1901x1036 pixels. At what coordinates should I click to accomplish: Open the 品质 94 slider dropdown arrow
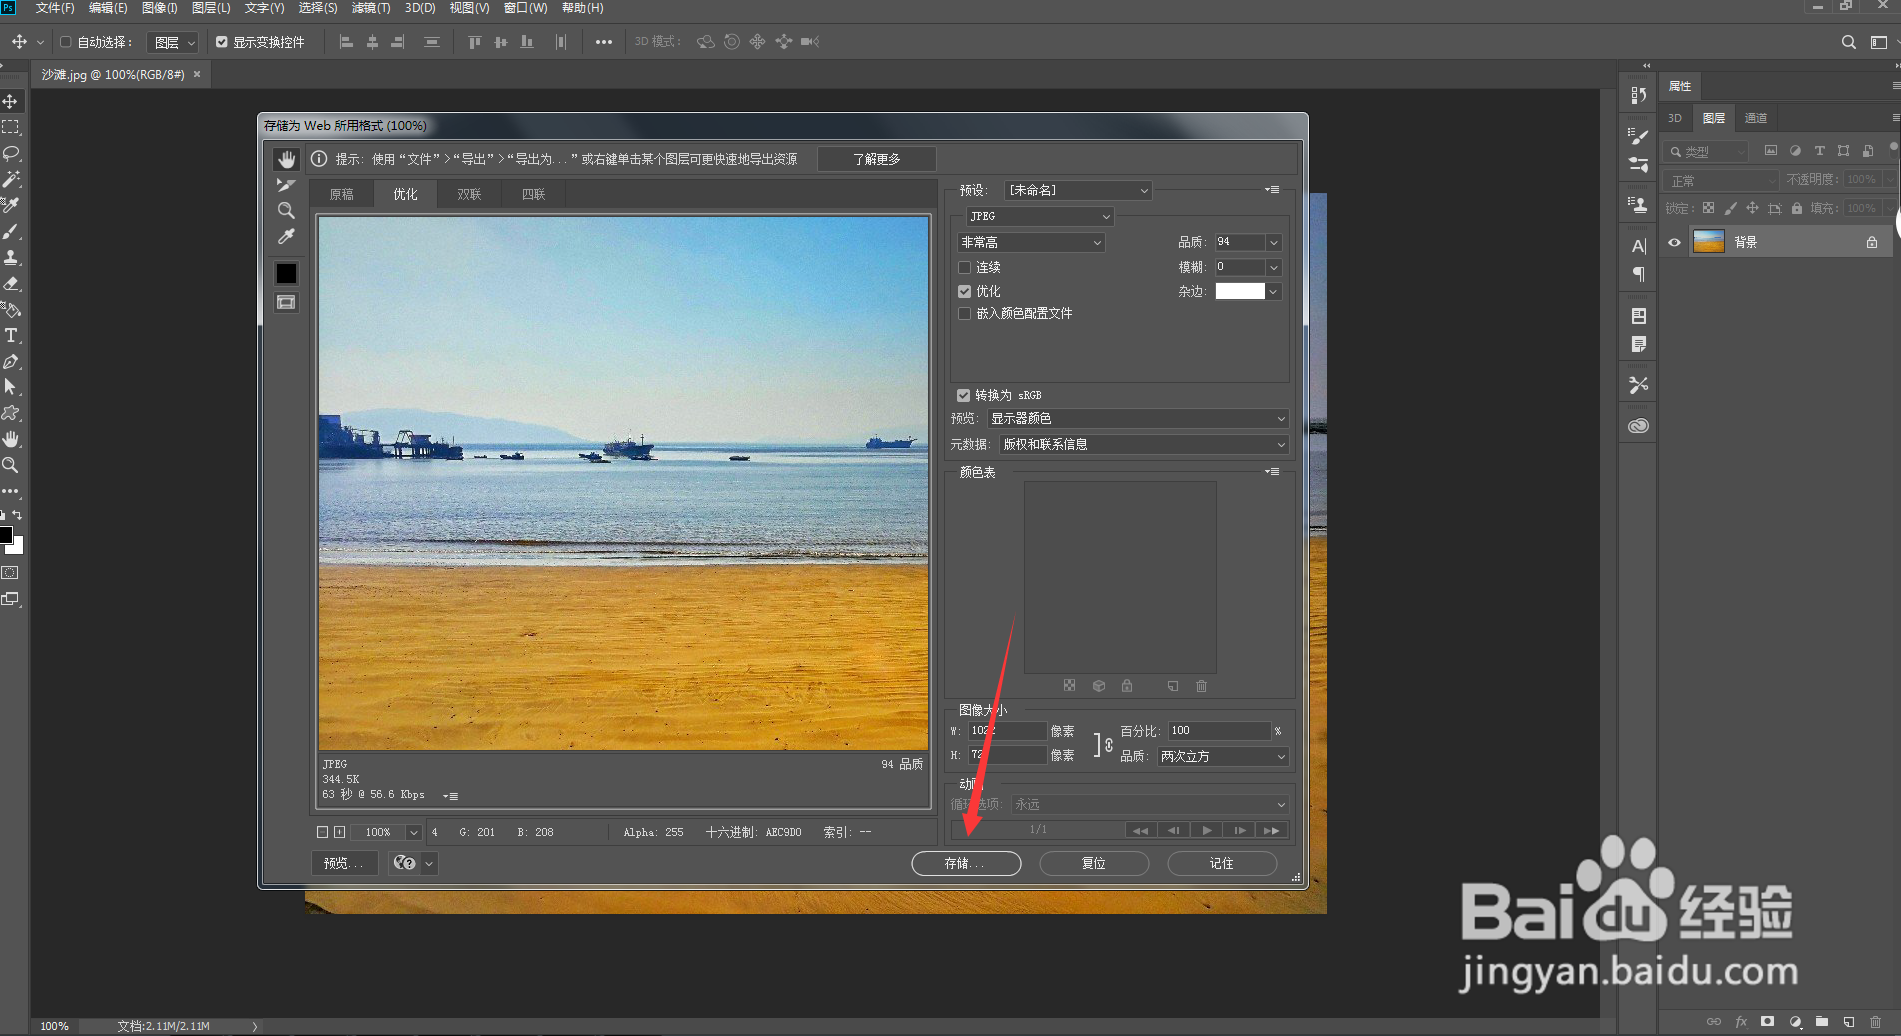1273,242
